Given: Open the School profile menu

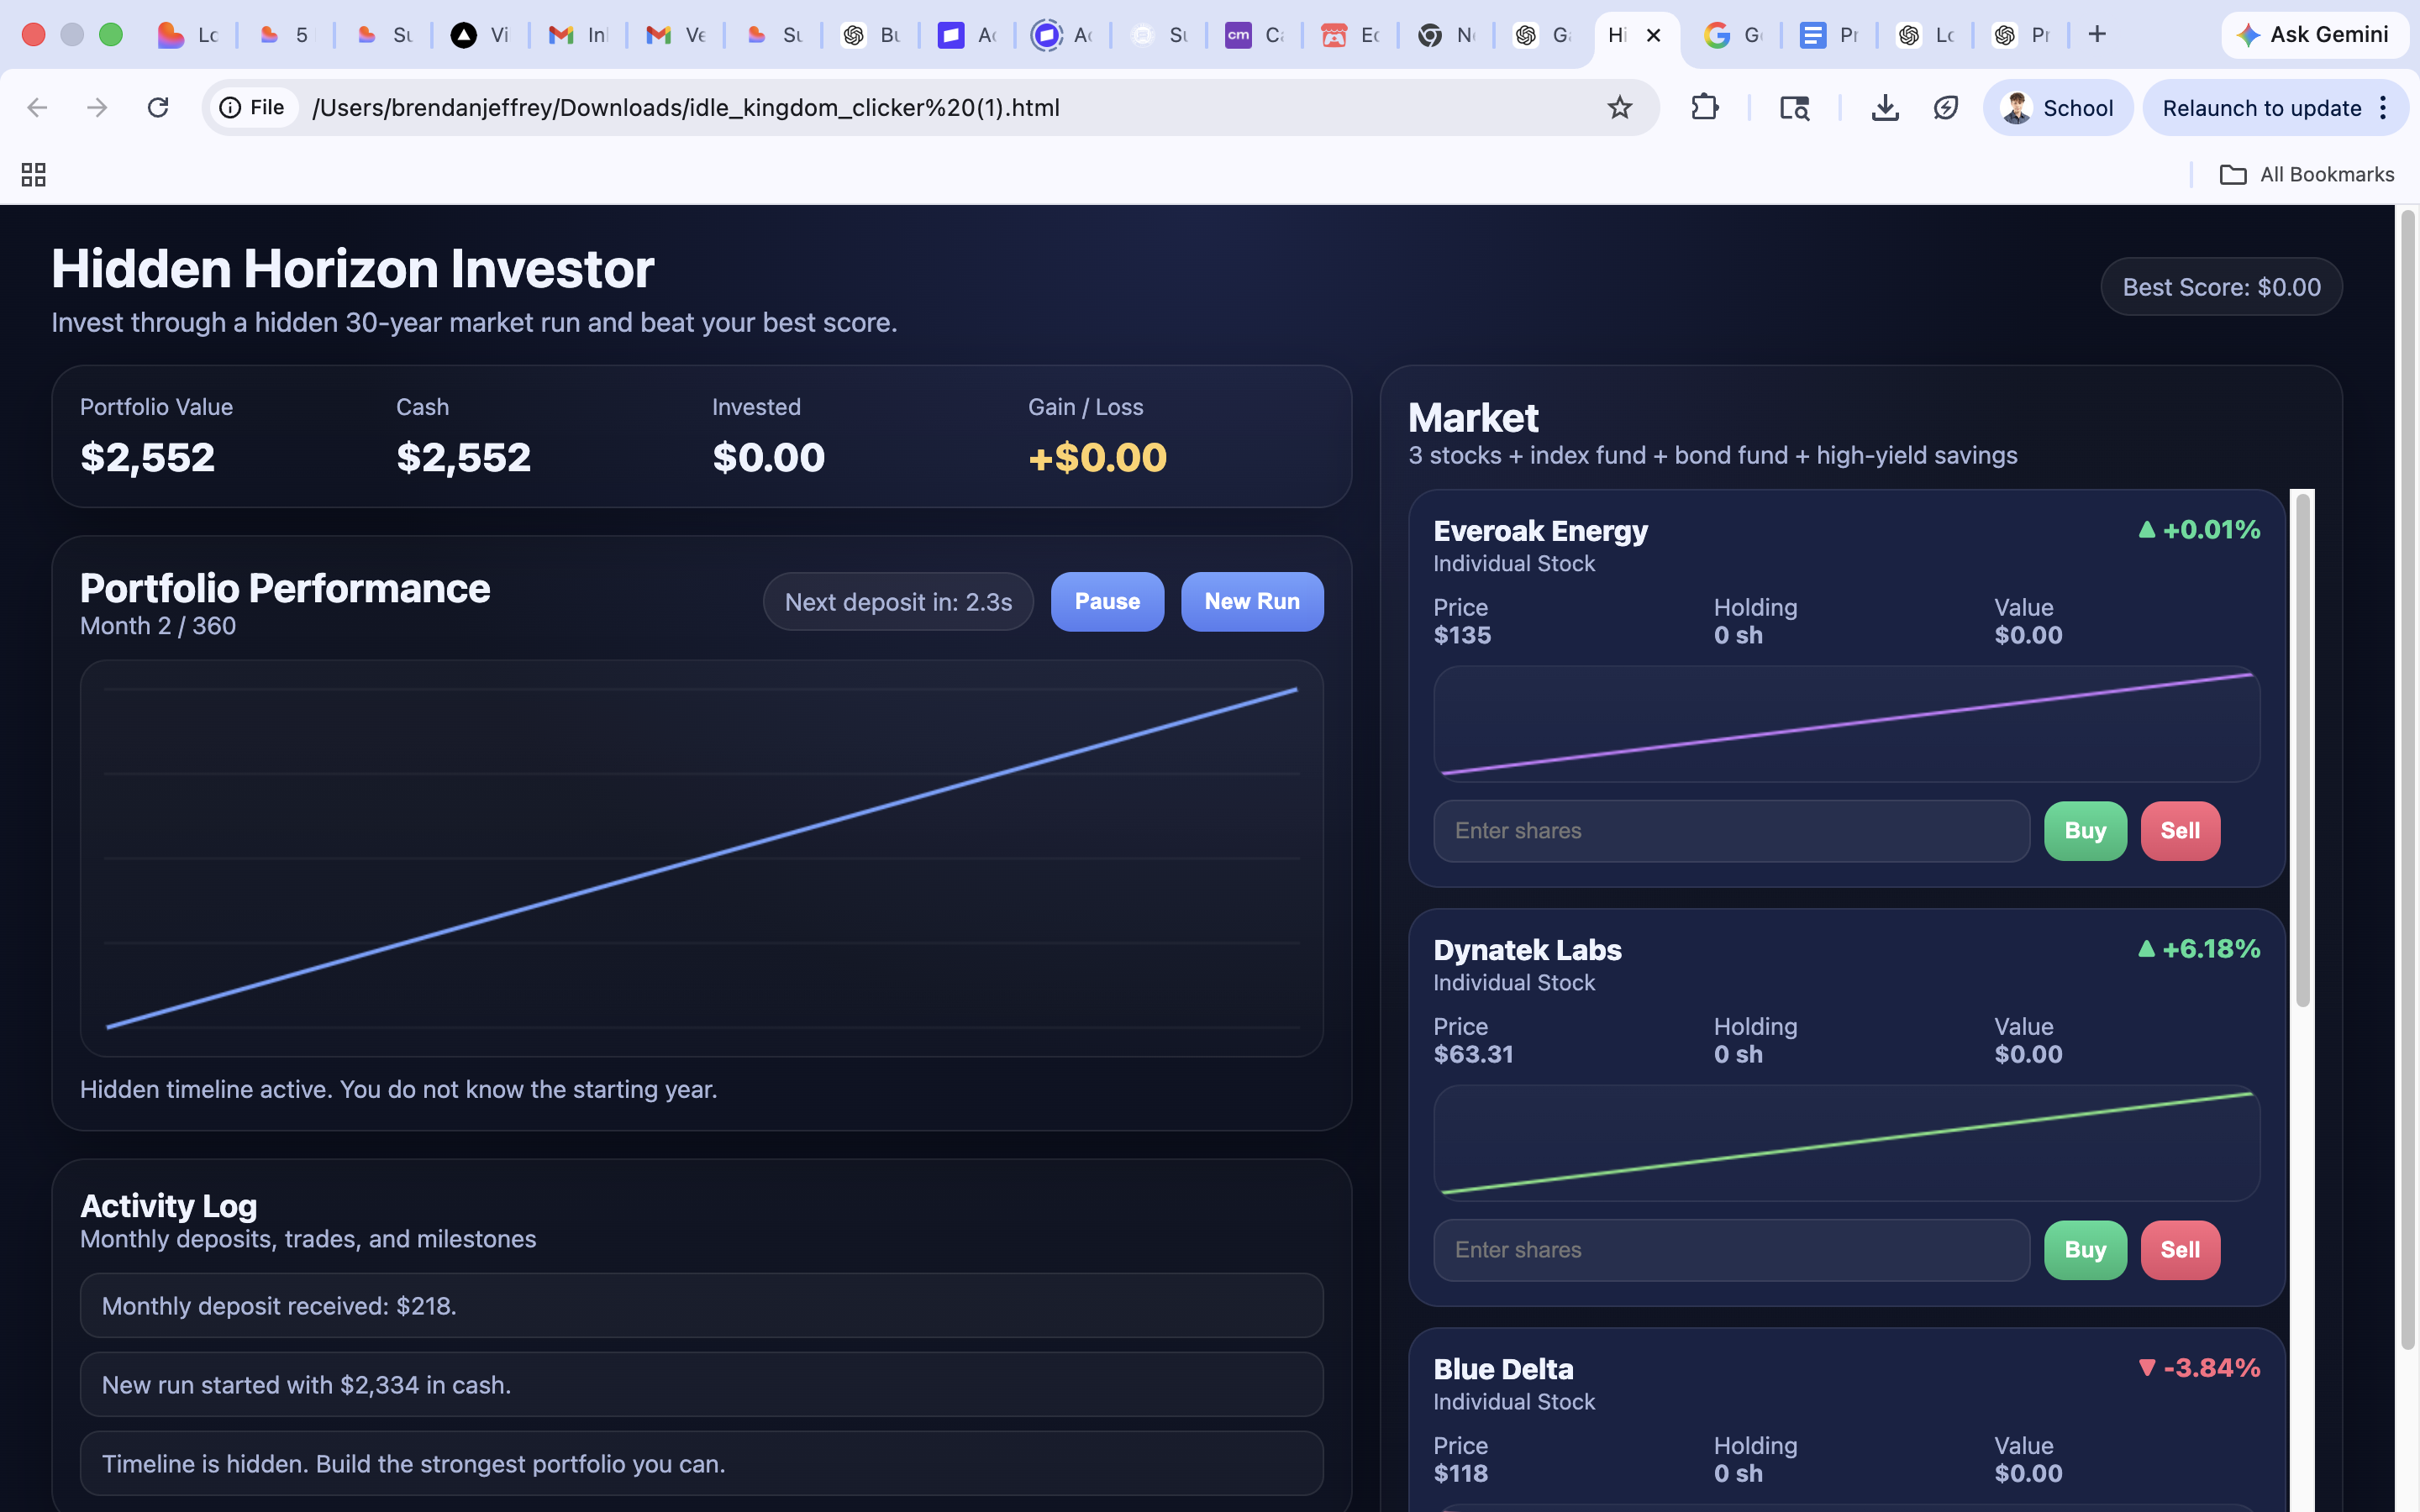Looking at the screenshot, I should pyautogui.click(x=2057, y=108).
